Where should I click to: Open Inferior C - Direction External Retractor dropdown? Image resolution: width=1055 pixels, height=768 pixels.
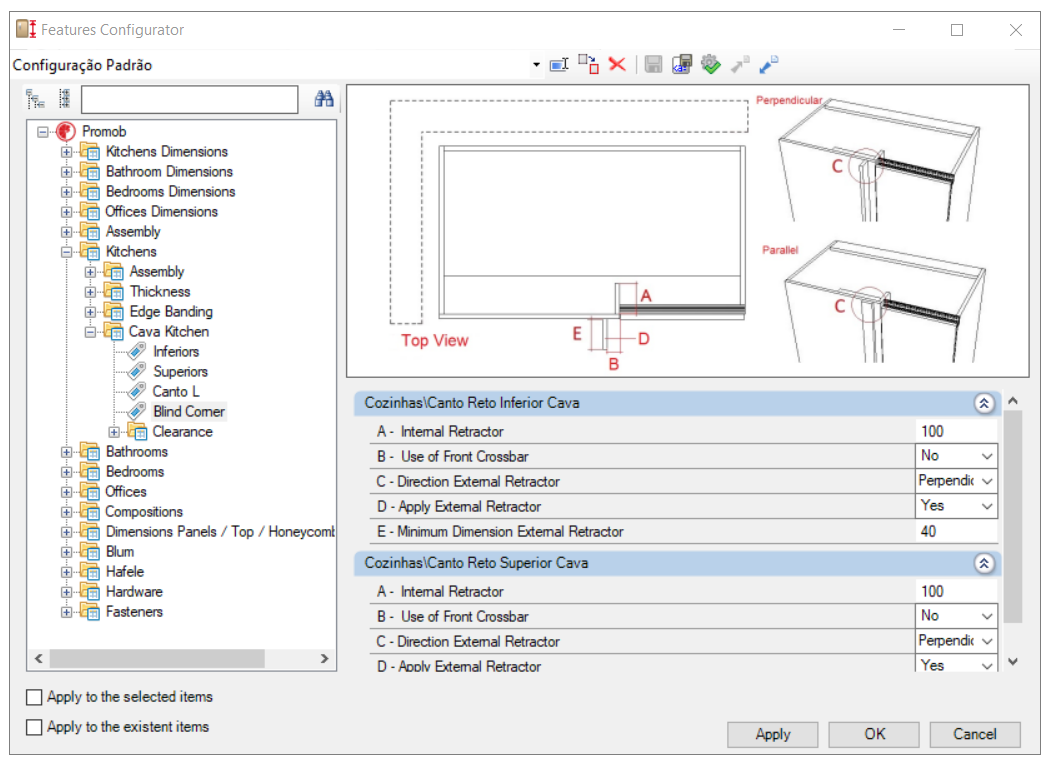(x=986, y=481)
